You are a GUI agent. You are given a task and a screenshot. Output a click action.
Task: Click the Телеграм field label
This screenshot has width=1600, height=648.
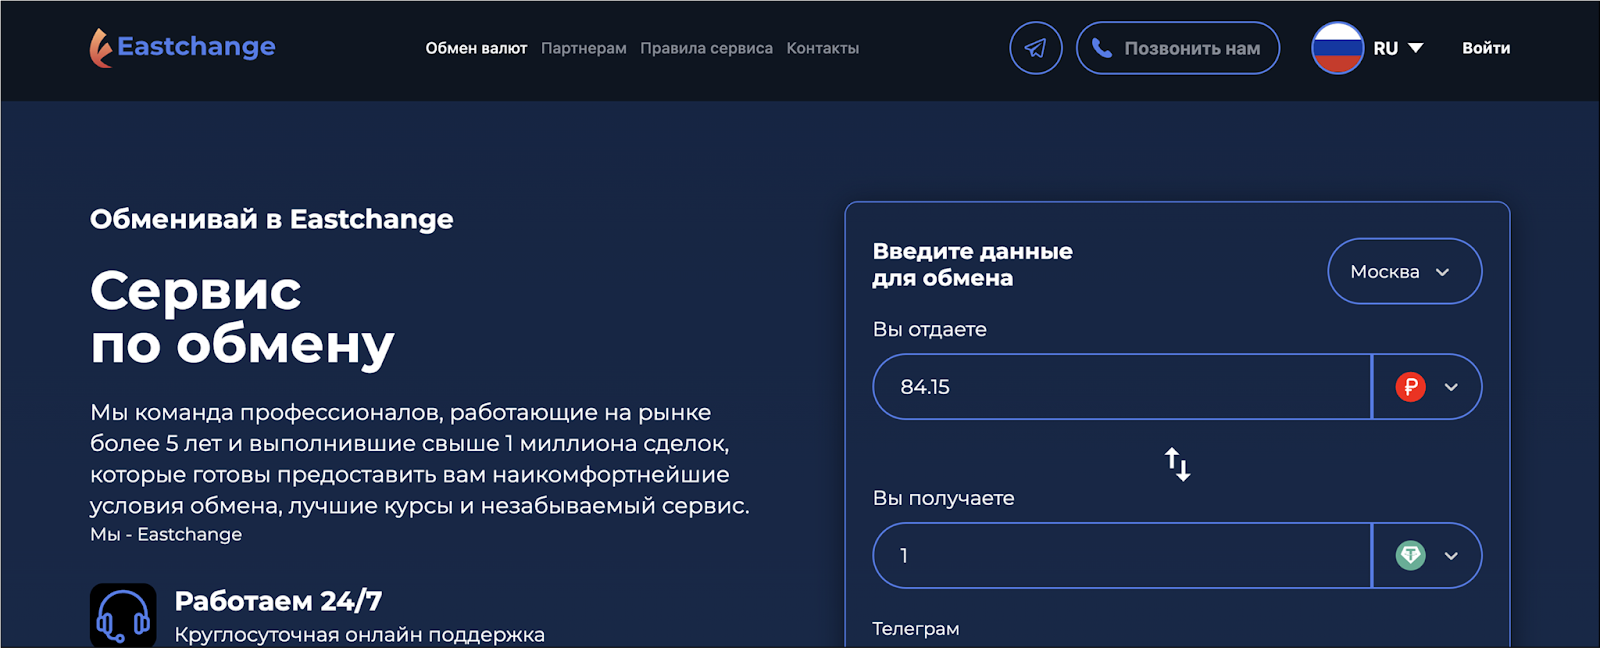pos(916,629)
